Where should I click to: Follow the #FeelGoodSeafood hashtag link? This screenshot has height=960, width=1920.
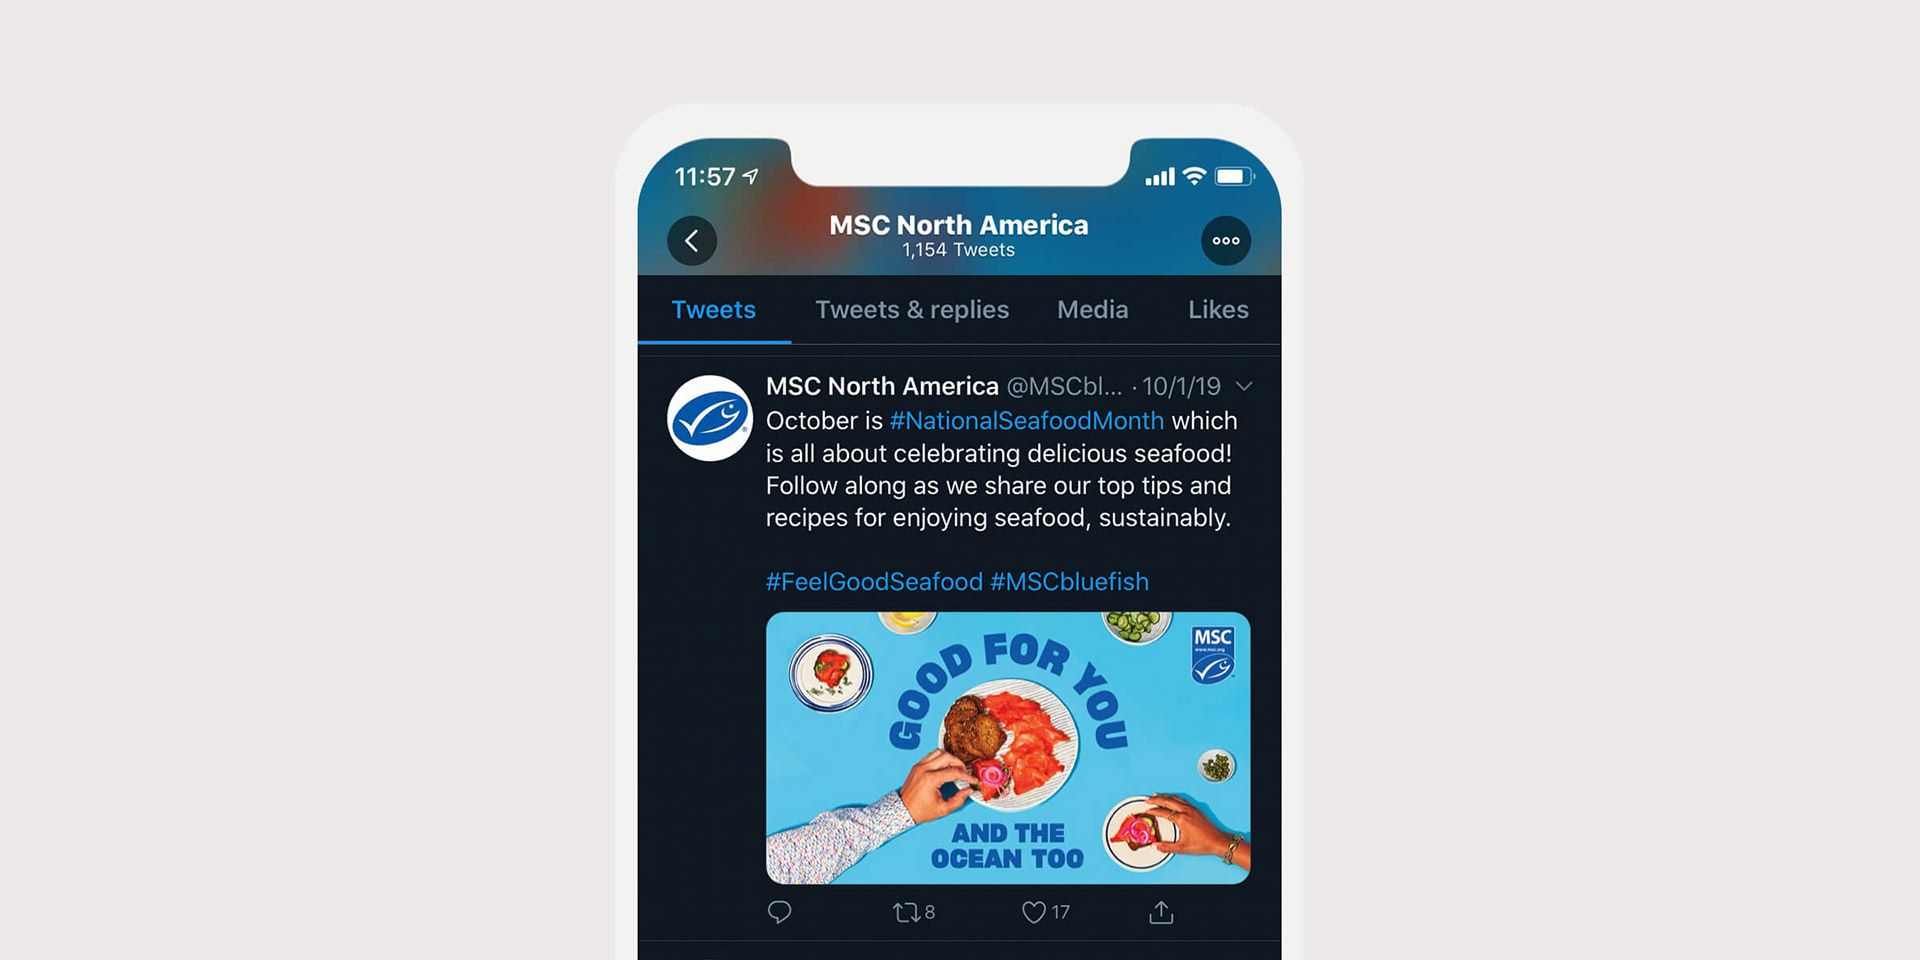click(x=874, y=582)
